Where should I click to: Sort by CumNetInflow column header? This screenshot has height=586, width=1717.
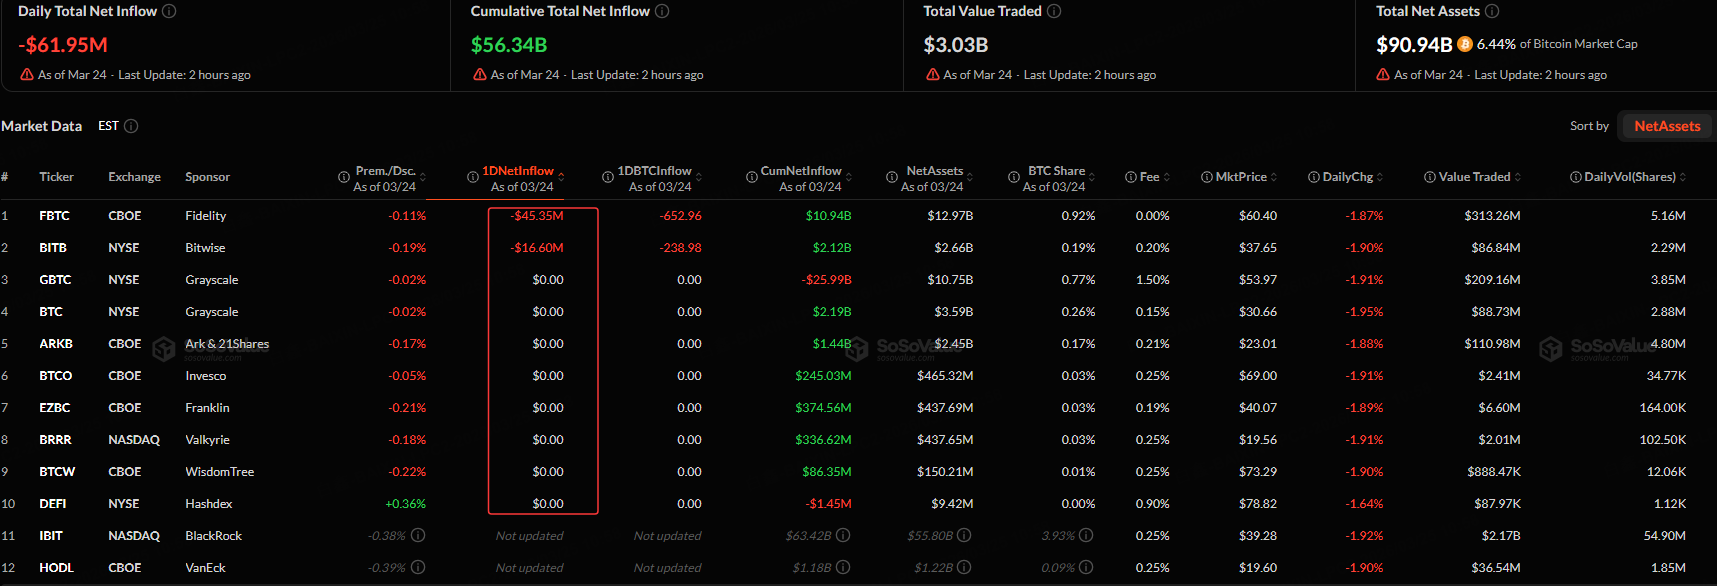point(800,171)
